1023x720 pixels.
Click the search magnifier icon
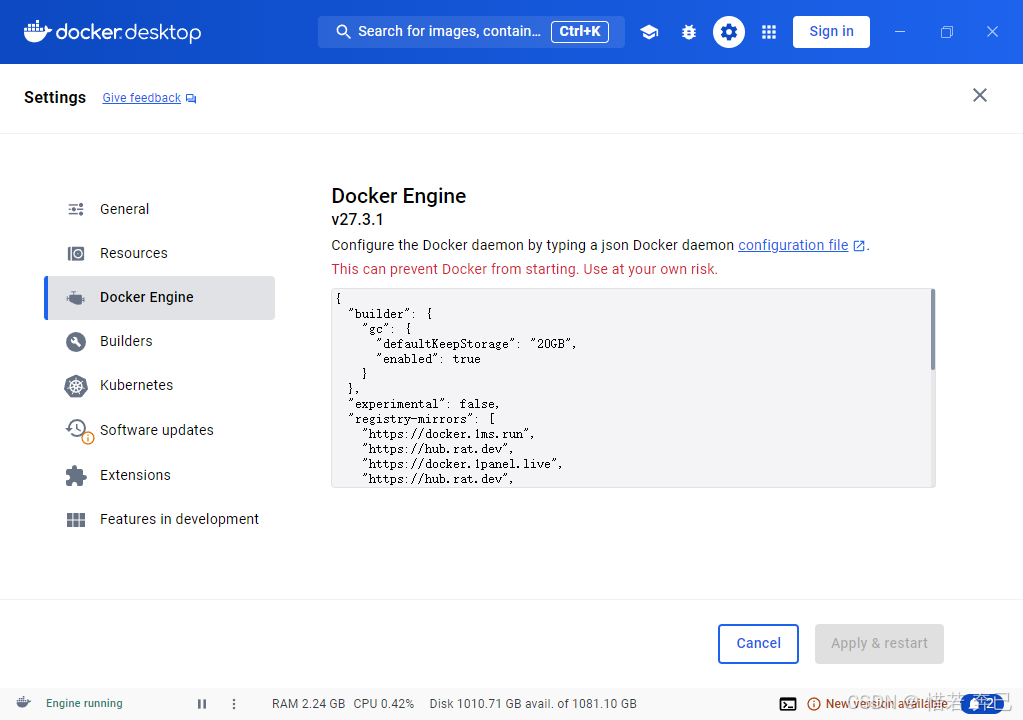pos(343,31)
